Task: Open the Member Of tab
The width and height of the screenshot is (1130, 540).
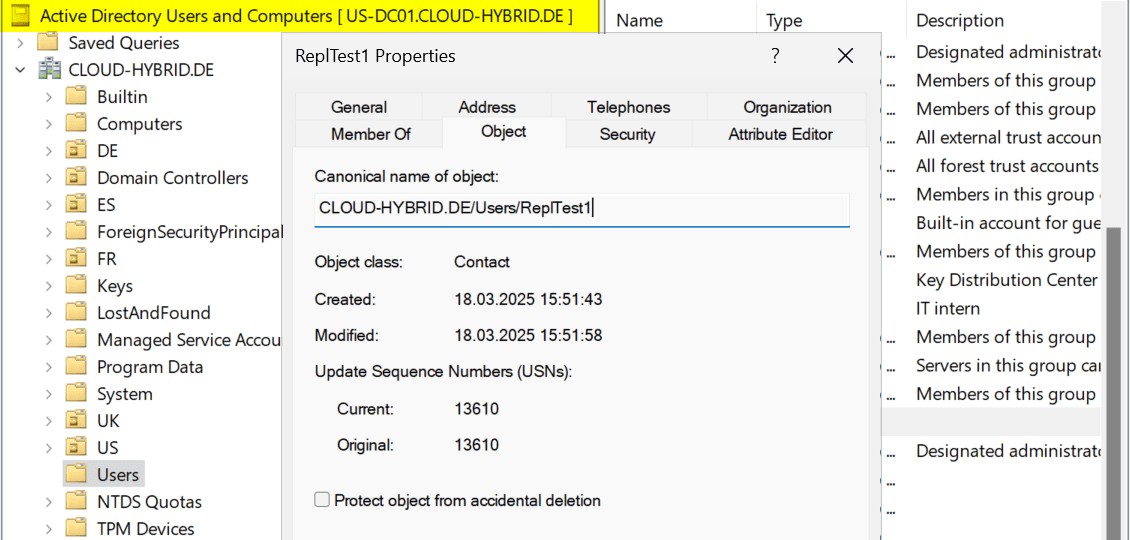Action: 370,134
